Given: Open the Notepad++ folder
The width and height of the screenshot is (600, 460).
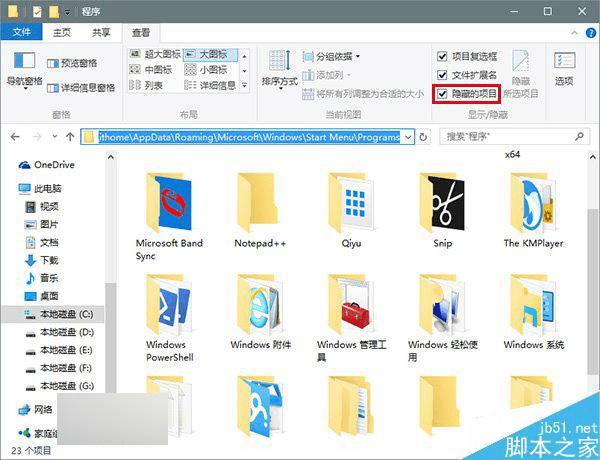Looking at the screenshot, I should [260, 210].
